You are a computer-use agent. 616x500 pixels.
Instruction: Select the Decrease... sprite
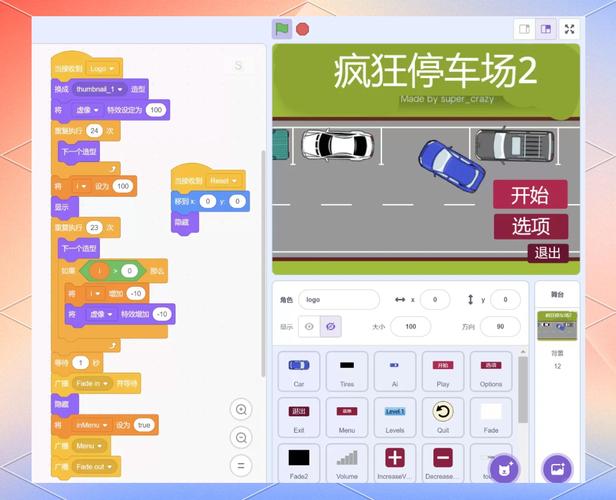click(x=443, y=463)
